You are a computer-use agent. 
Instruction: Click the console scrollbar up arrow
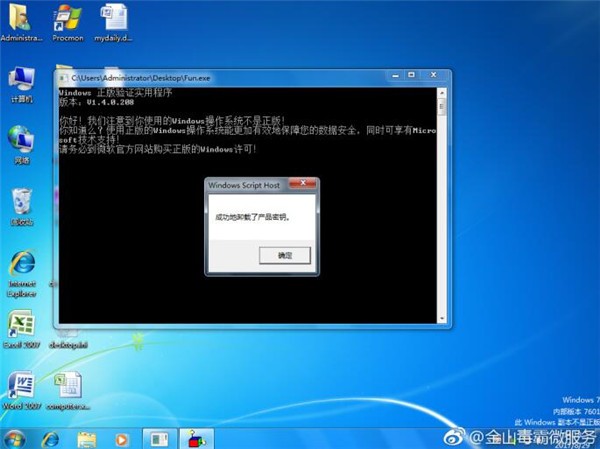click(442, 92)
